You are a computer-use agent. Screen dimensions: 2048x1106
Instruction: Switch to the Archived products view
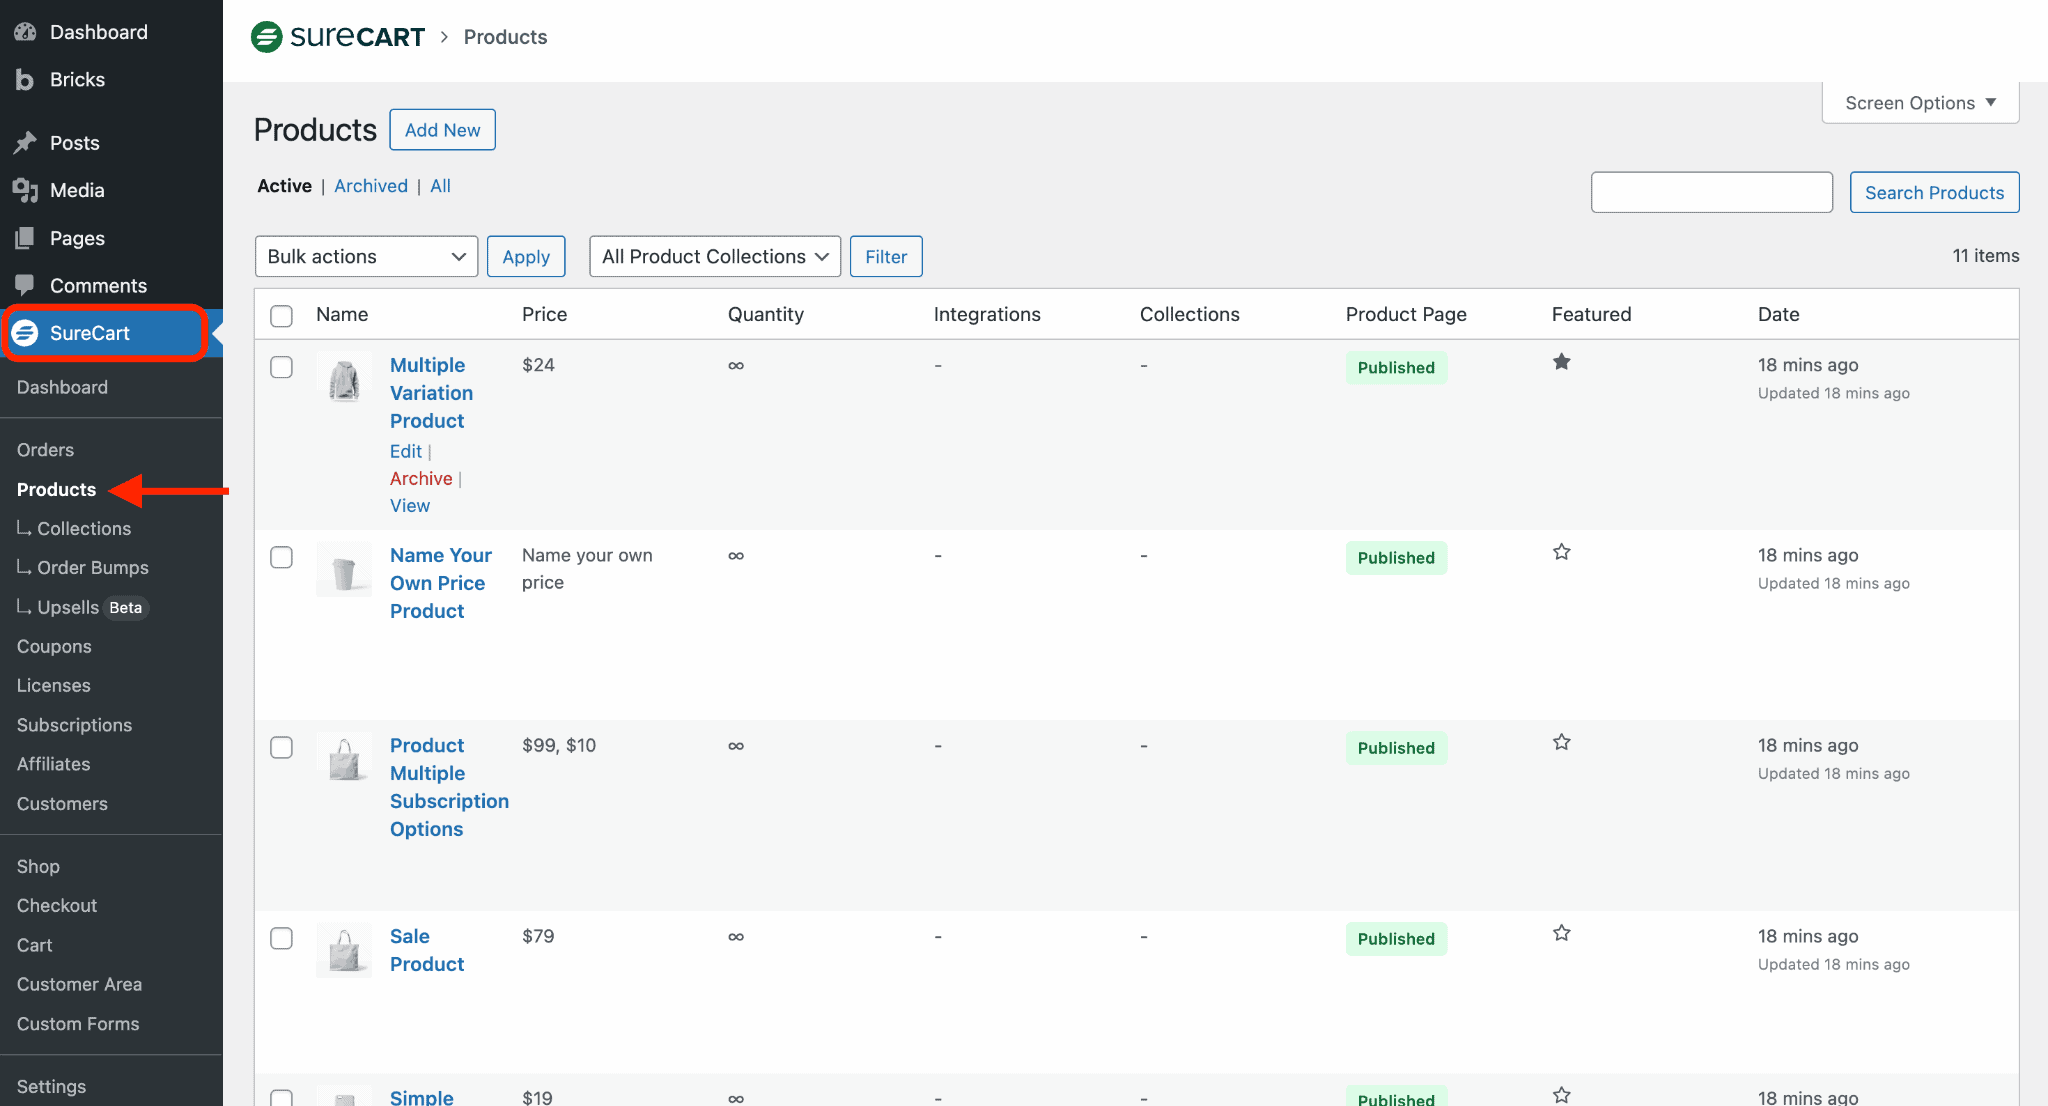[371, 186]
